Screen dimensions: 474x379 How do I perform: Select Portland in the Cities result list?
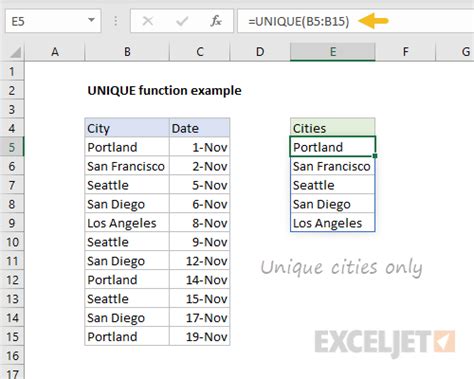point(333,147)
